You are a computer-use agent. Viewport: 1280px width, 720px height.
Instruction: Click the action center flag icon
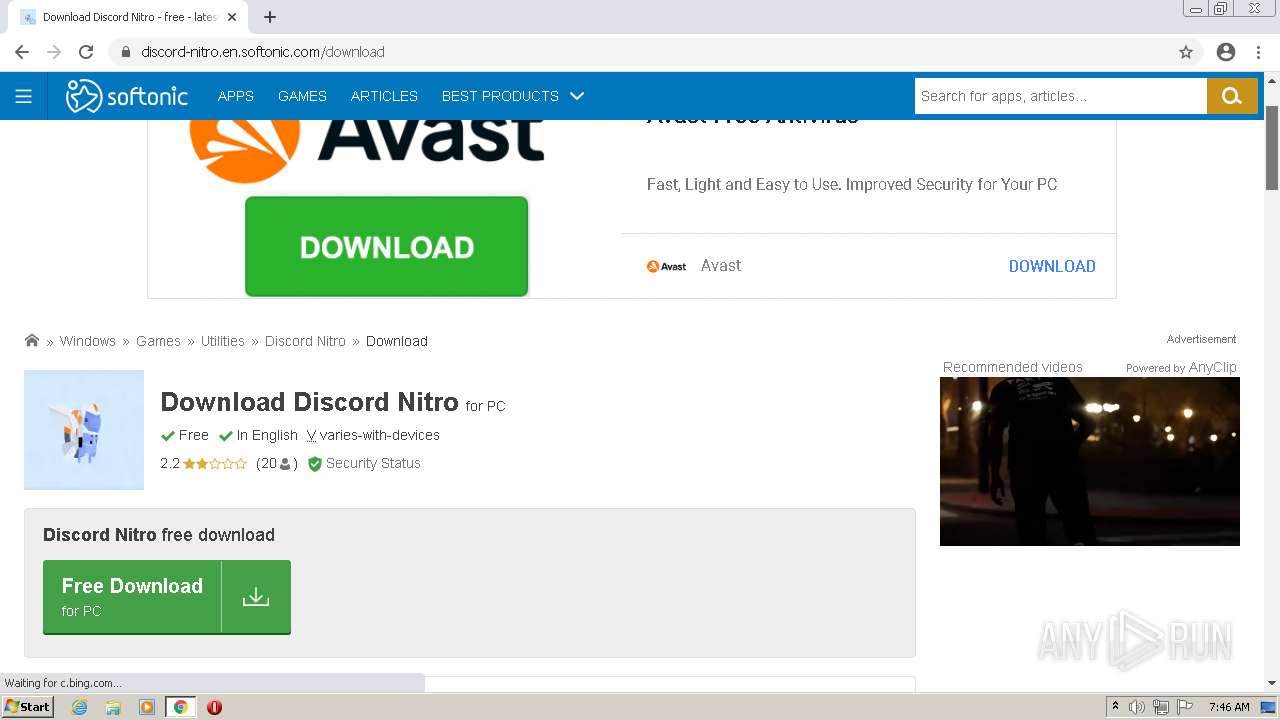pos(1185,707)
